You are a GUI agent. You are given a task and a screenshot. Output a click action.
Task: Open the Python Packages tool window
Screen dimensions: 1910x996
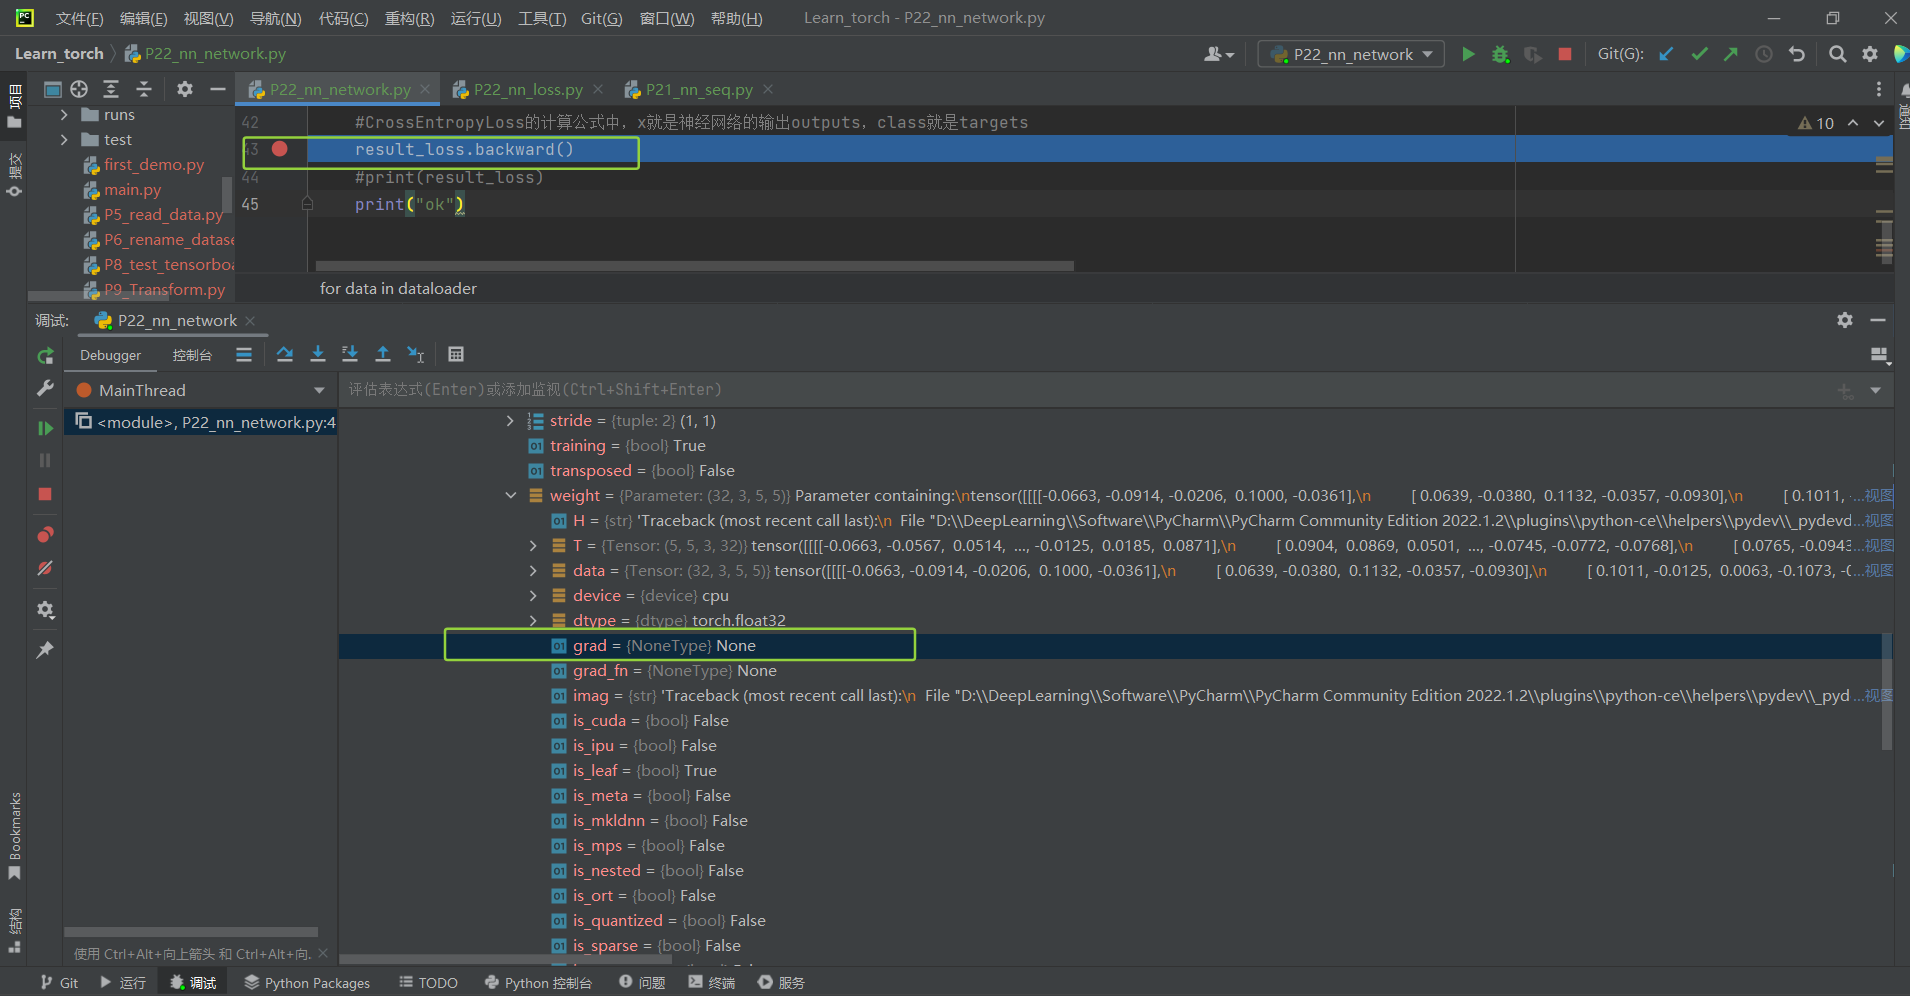coord(307,983)
